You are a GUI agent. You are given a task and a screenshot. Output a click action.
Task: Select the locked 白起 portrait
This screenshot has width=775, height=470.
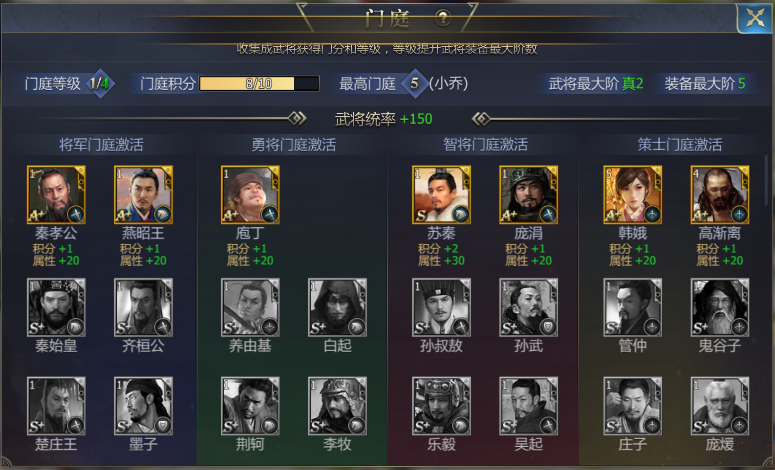pos(338,307)
